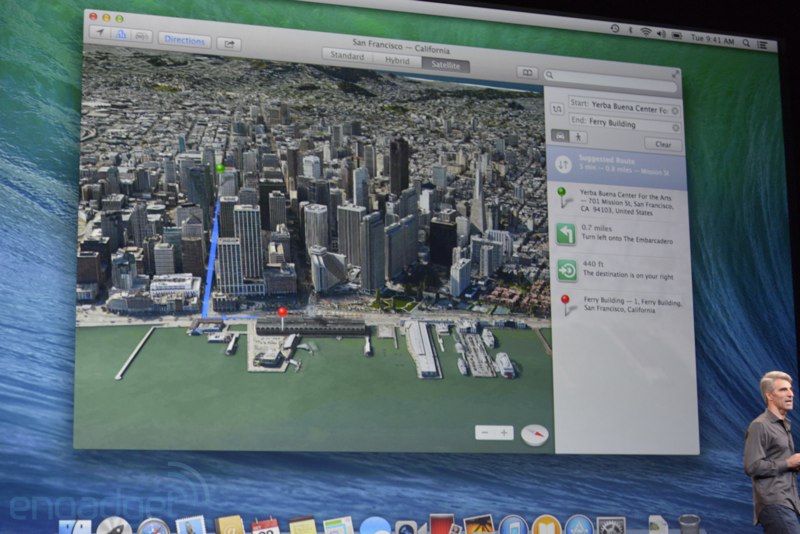Select the Satellite map view tab
Screen dimensions: 800x534
pyautogui.click(x=446, y=65)
